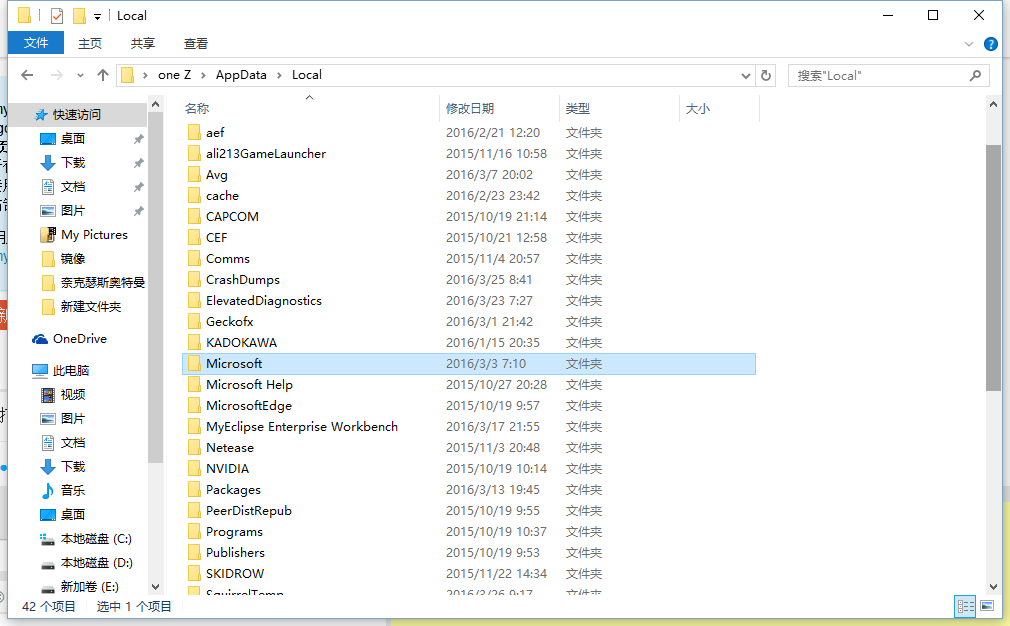Switch to the 共享 ribbon tab

tap(142, 43)
